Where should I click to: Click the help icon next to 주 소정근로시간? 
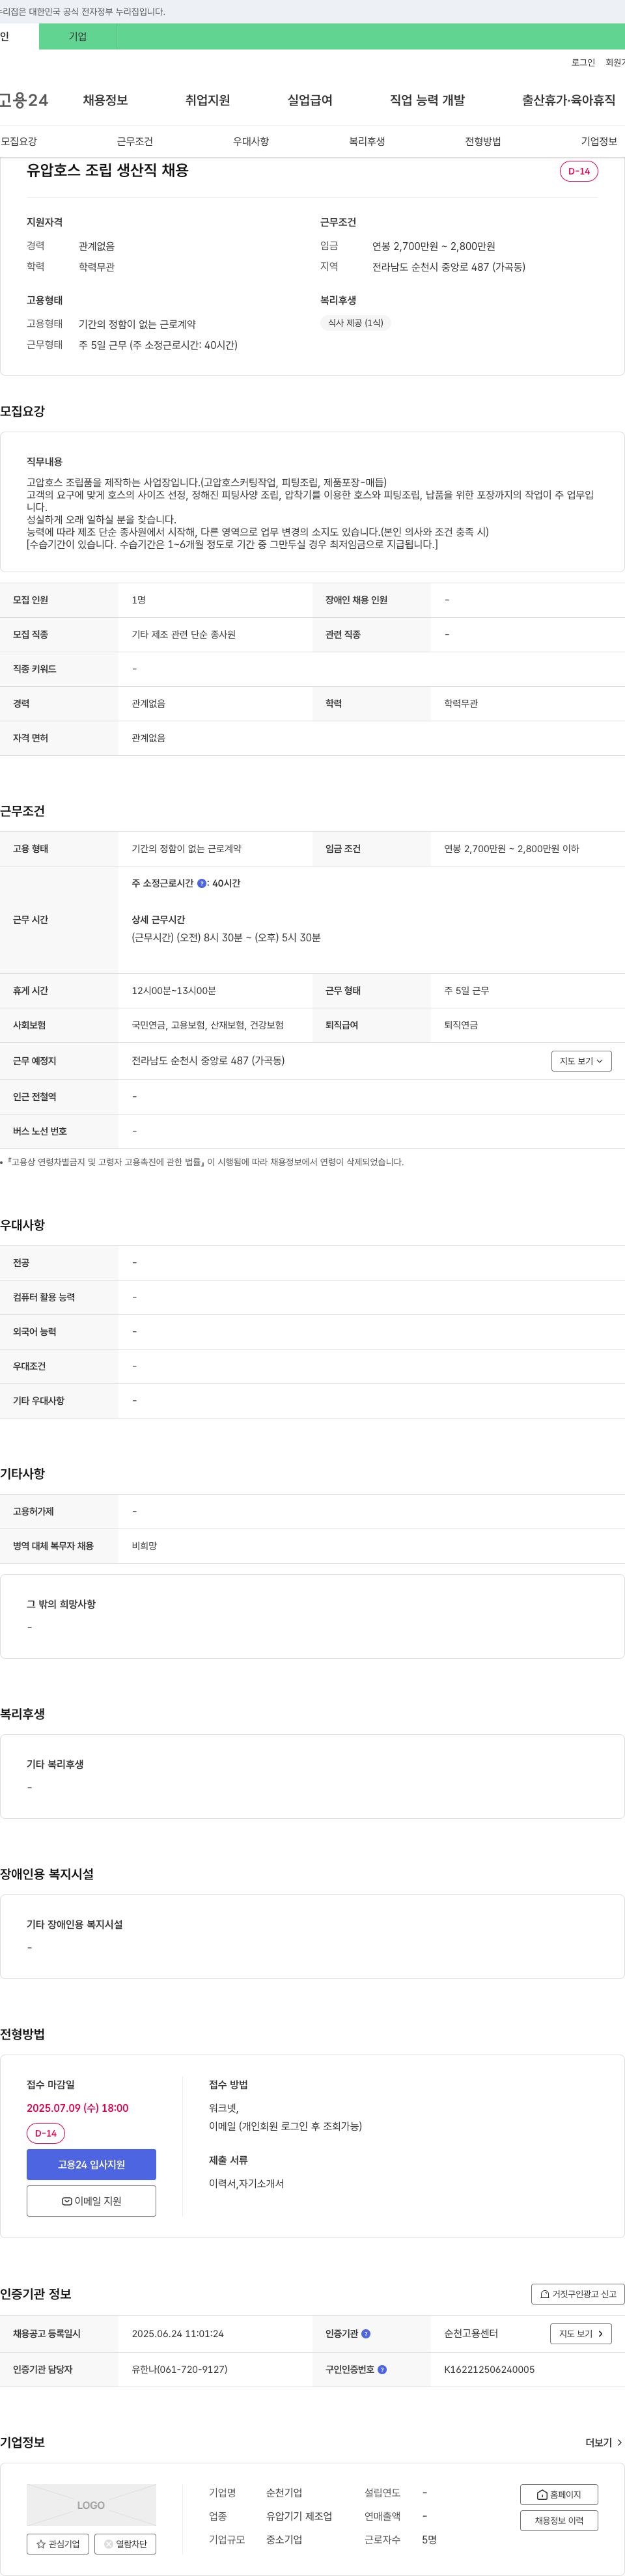tap(202, 883)
